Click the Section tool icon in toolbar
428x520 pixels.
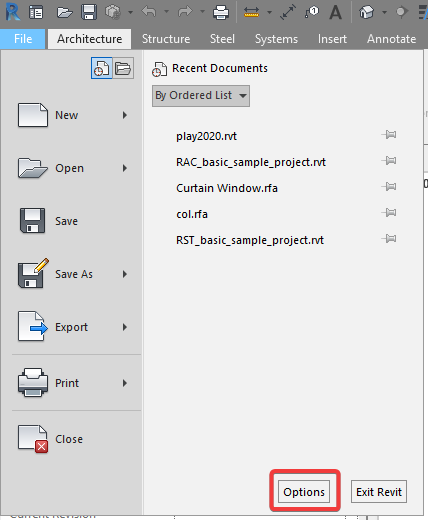[401, 12]
